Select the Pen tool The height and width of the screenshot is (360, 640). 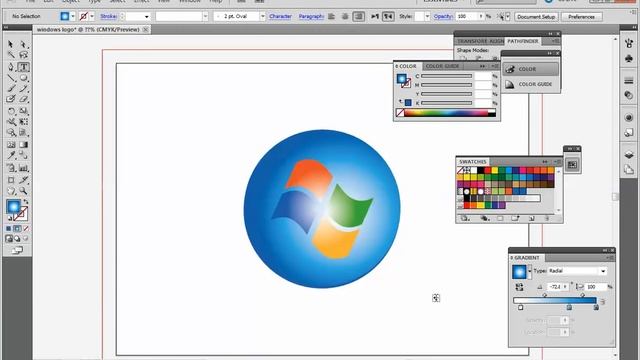point(11,67)
